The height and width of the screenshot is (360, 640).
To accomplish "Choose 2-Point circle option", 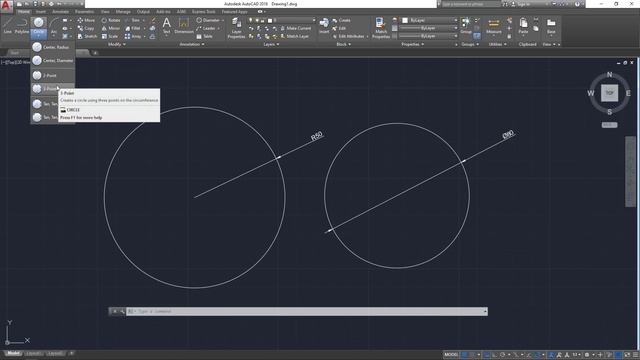I will 53,76.
